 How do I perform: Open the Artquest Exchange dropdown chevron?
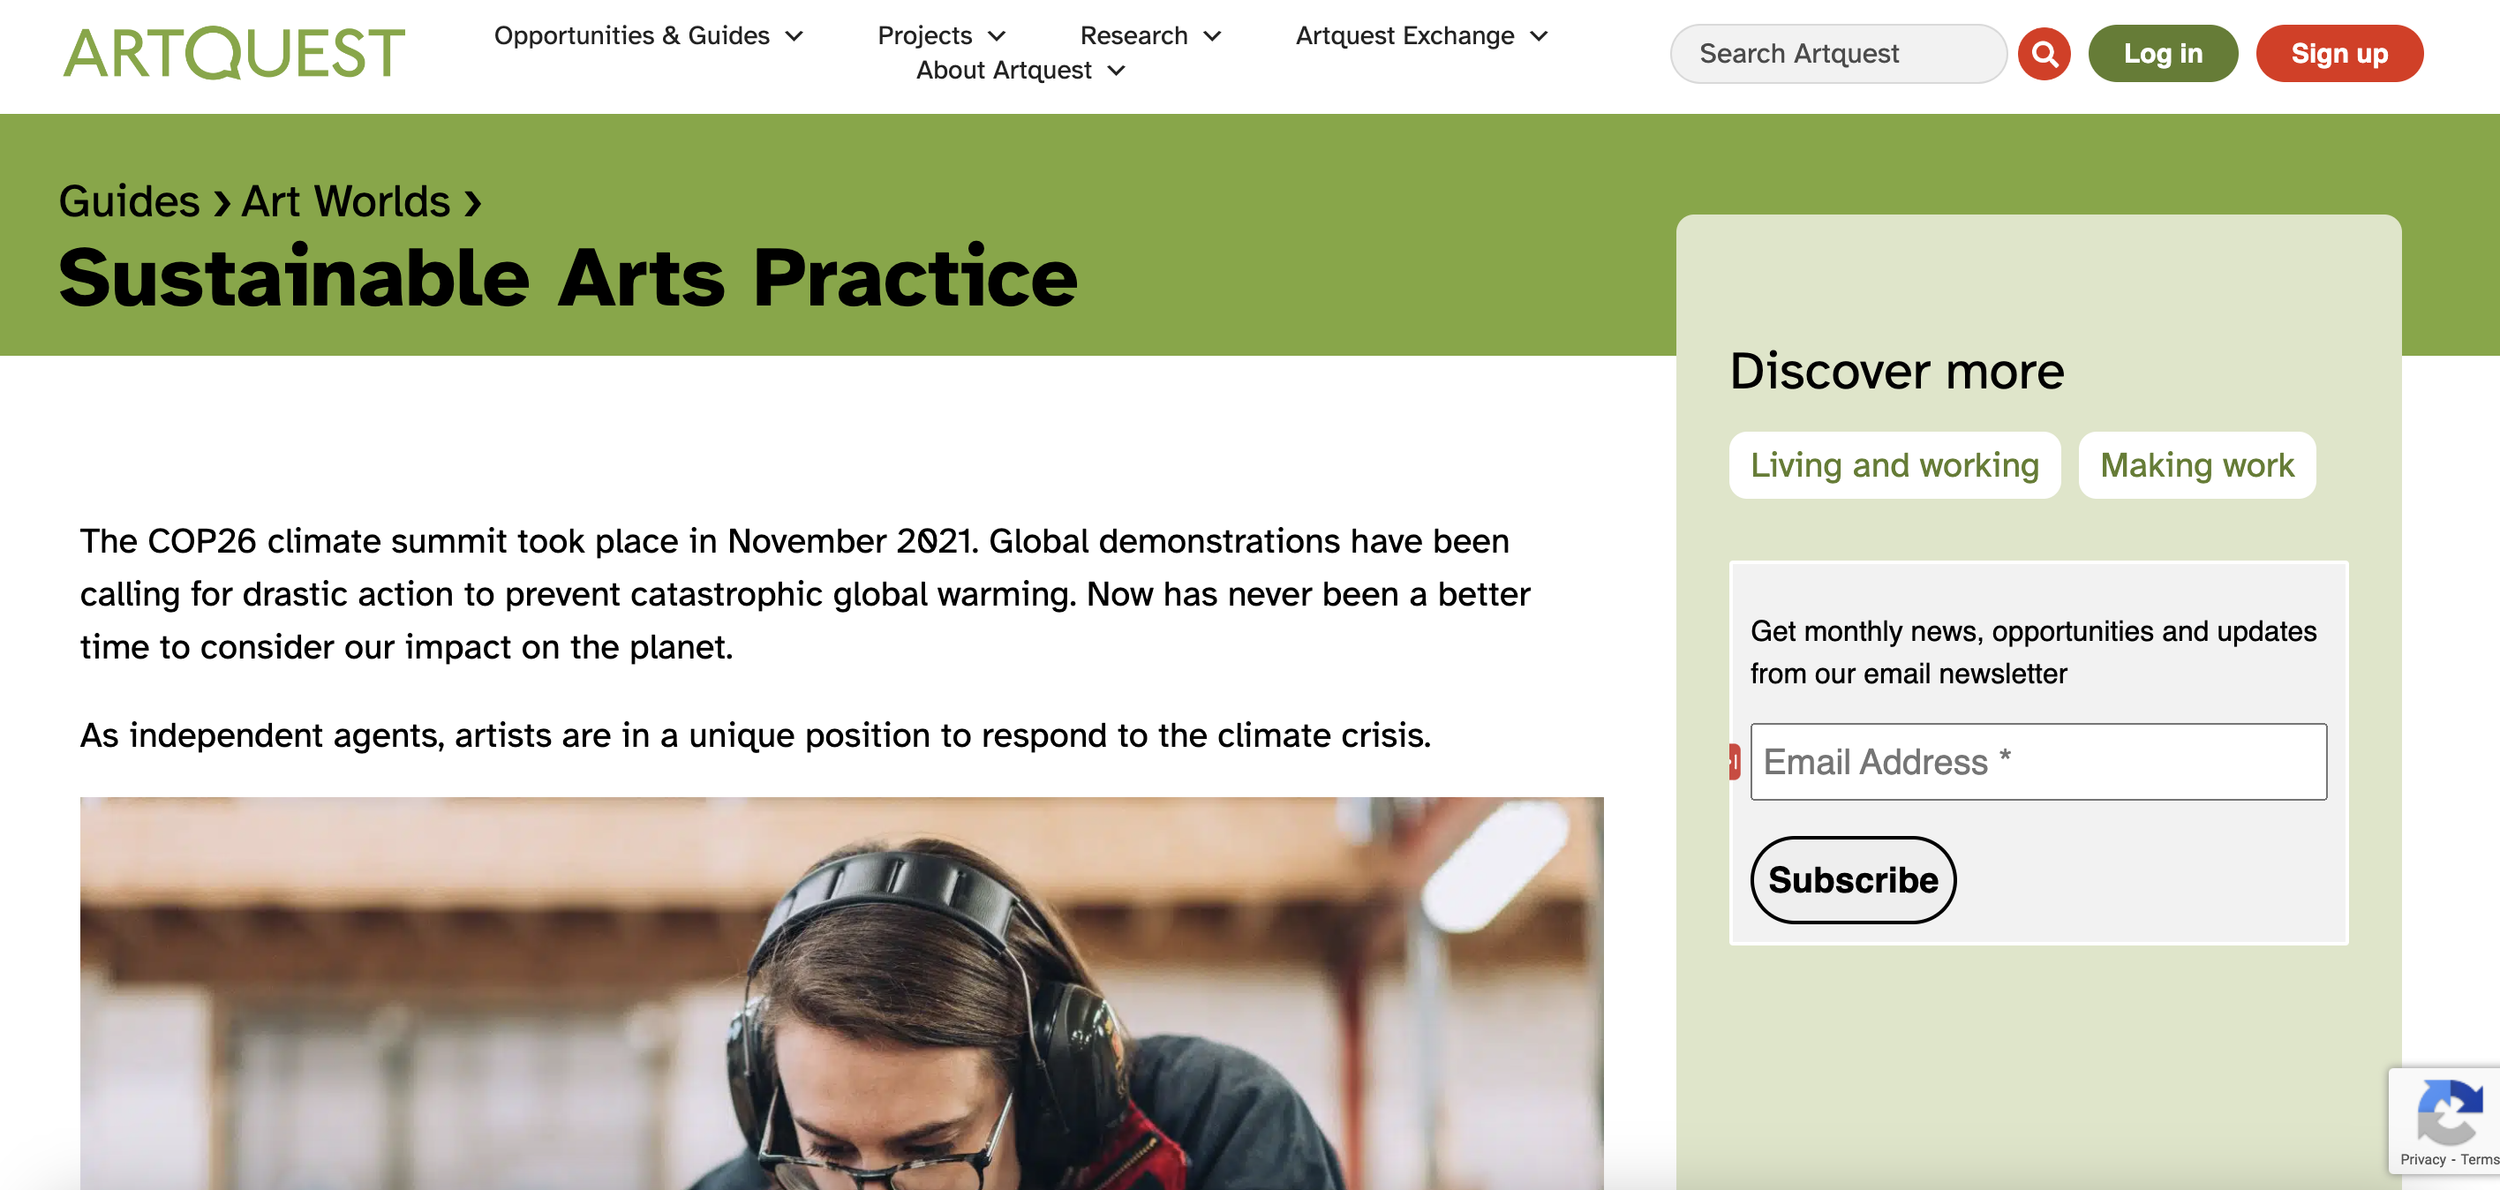click(x=1539, y=37)
